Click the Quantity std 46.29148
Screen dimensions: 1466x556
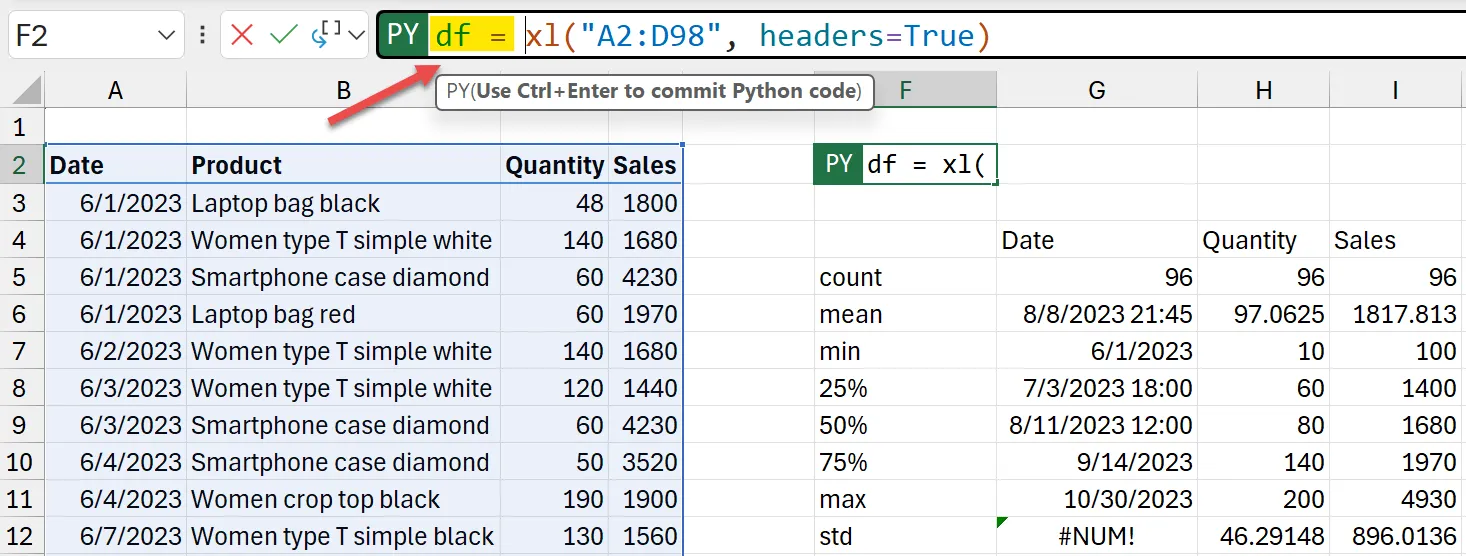1264,536
